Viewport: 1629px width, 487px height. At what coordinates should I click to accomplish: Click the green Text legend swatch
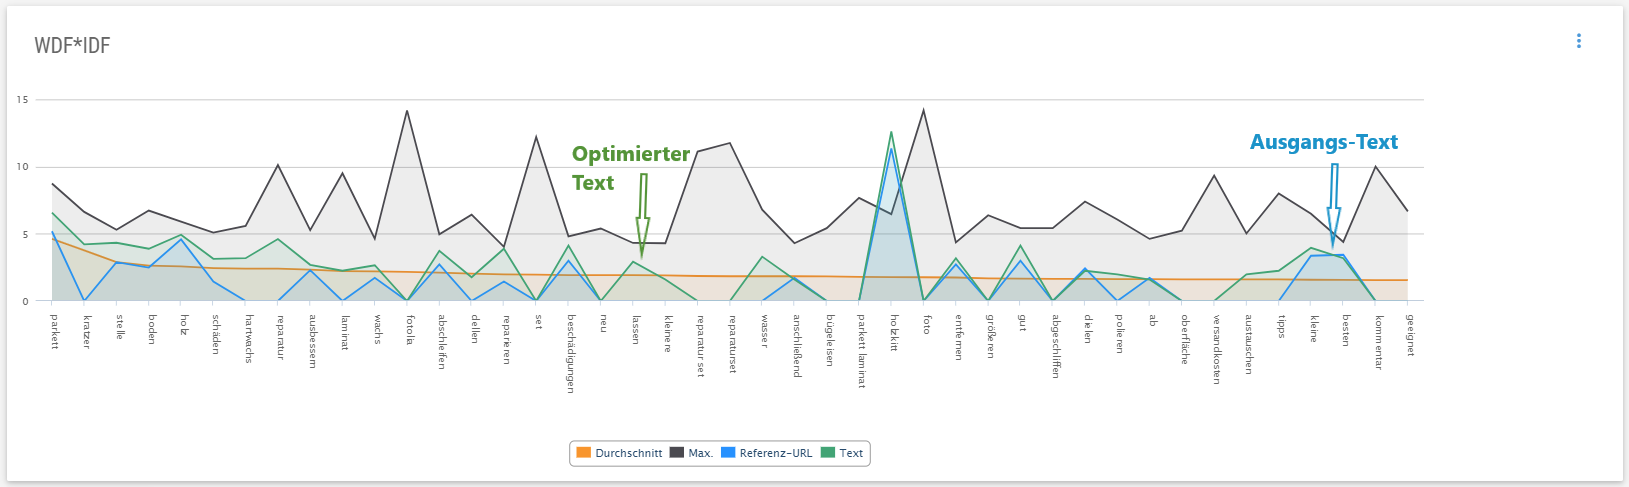pos(827,453)
